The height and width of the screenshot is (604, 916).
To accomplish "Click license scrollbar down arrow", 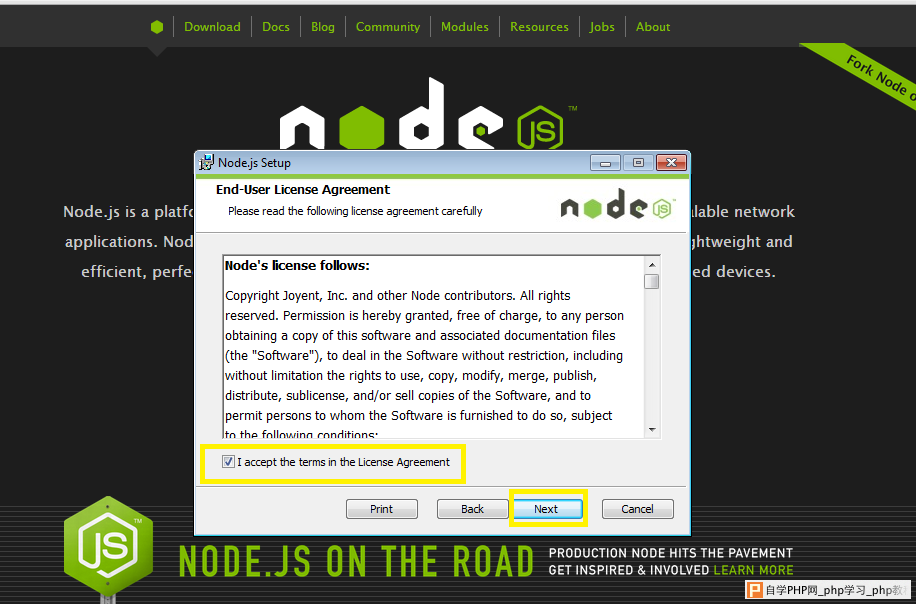I will coord(652,430).
